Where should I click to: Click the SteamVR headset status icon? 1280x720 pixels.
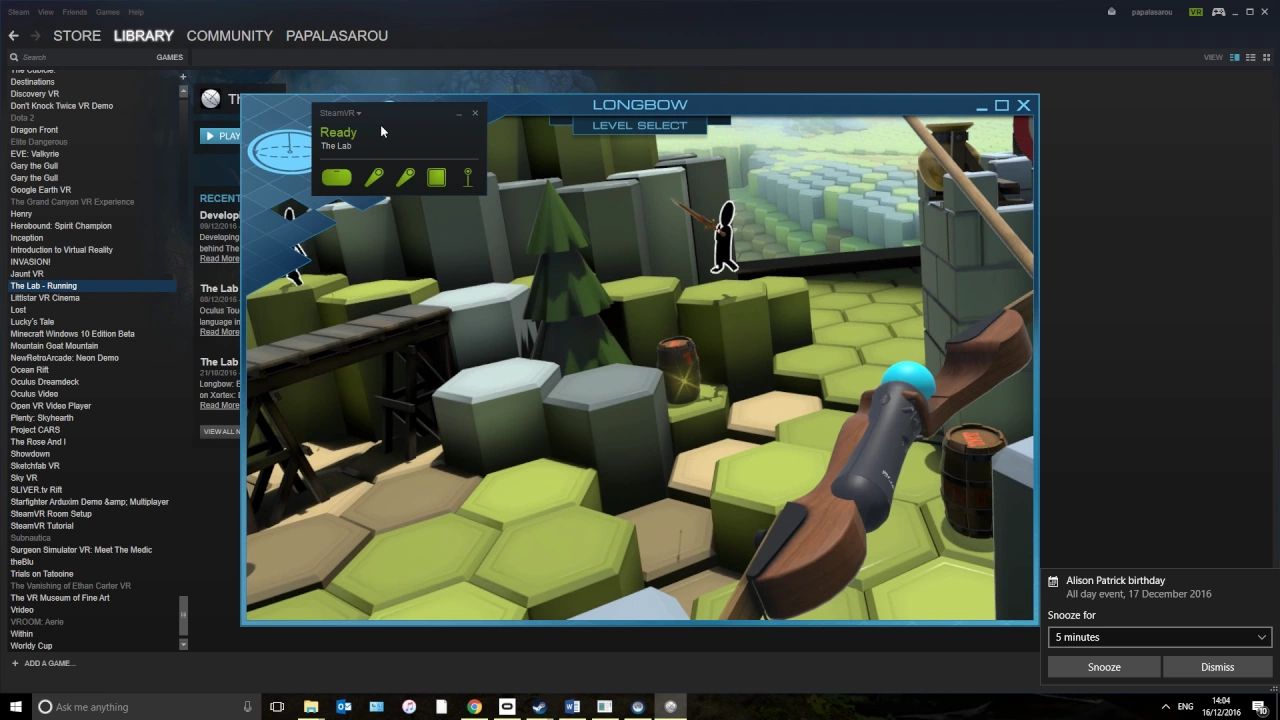pyautogui.click(x=337, y=177)
